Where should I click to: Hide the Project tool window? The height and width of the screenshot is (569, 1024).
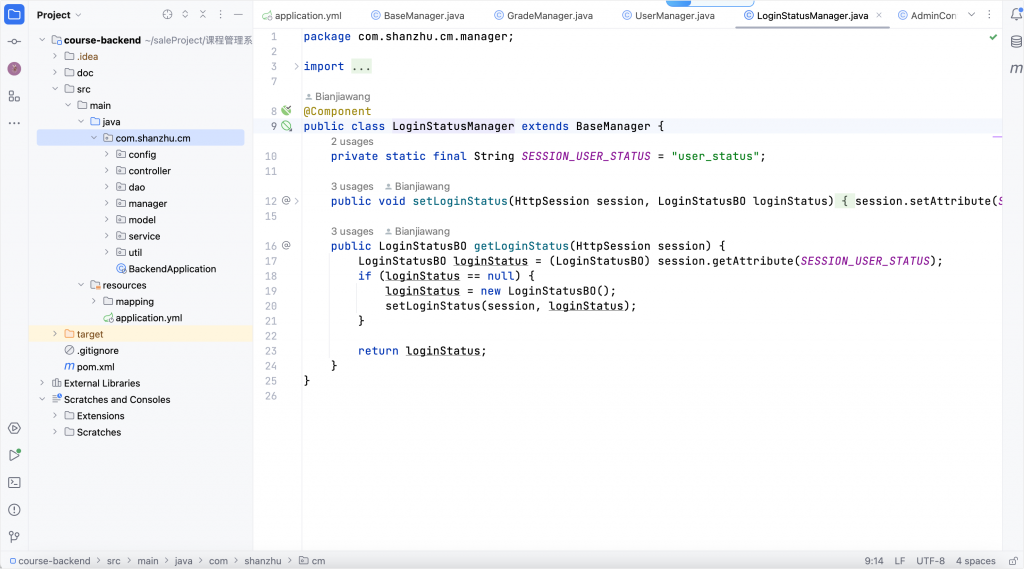[x=239, y=15]
